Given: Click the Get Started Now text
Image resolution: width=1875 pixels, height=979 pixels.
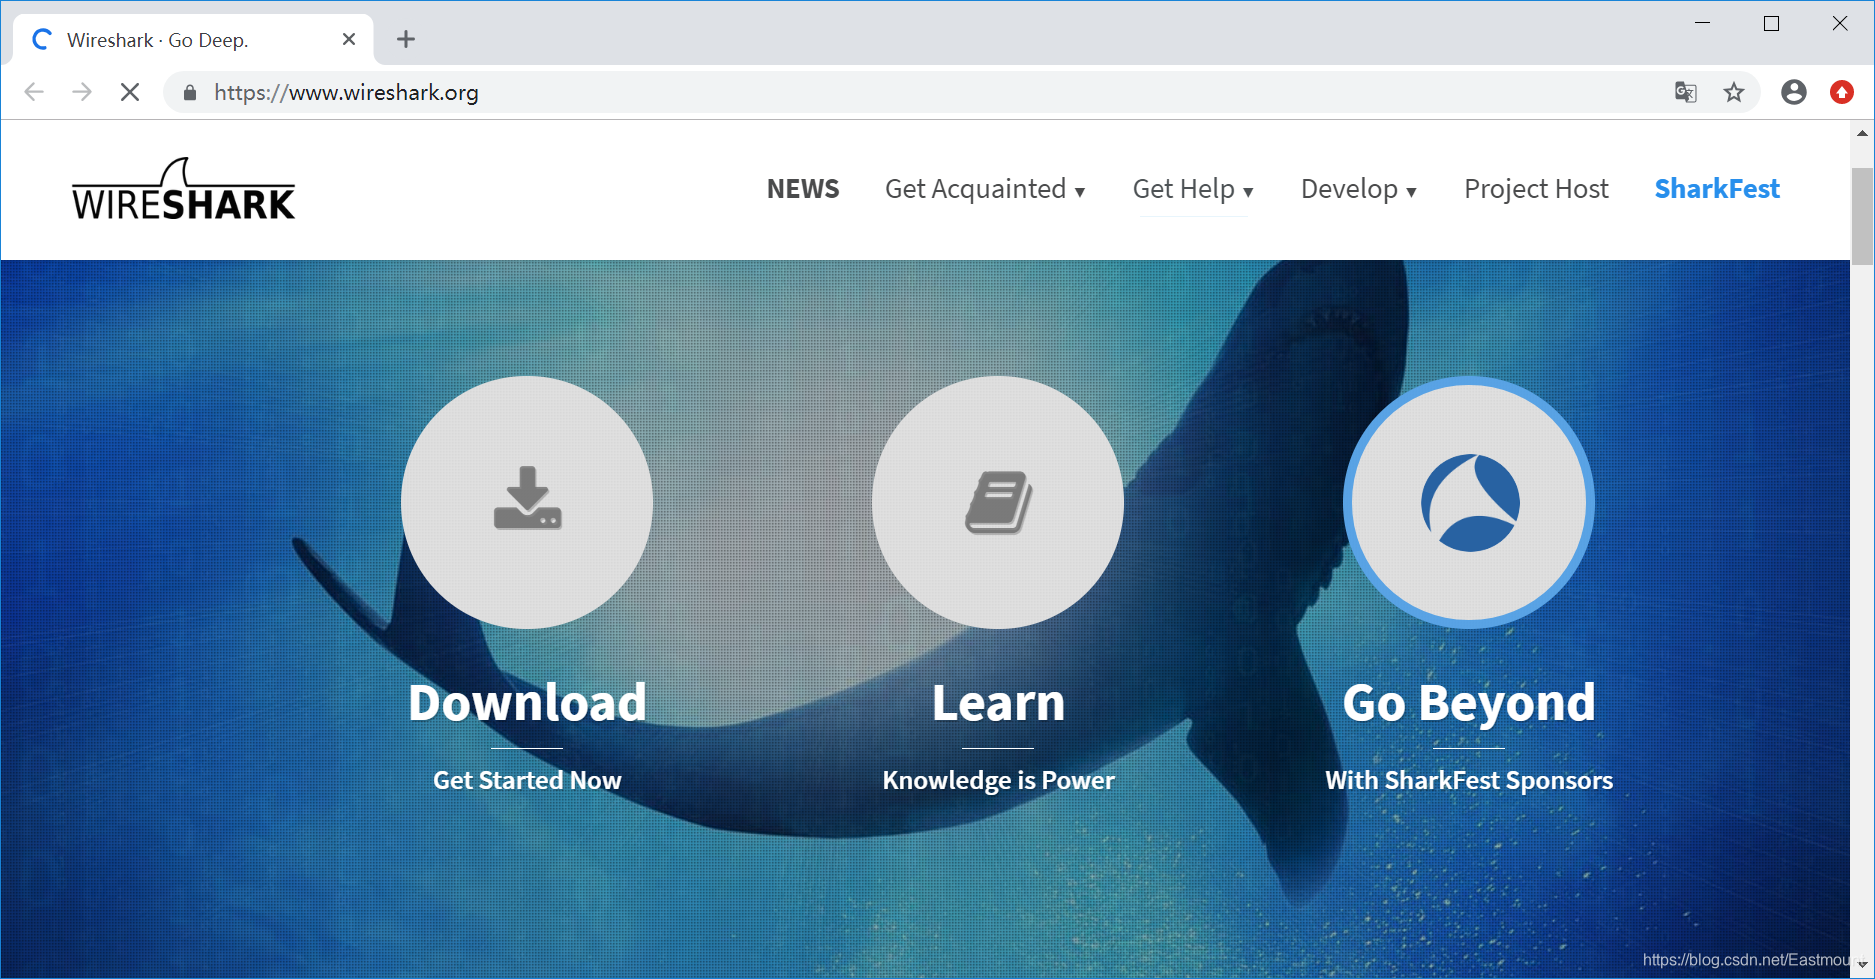Looking at the screenshot, I should [x=527, y=780].
